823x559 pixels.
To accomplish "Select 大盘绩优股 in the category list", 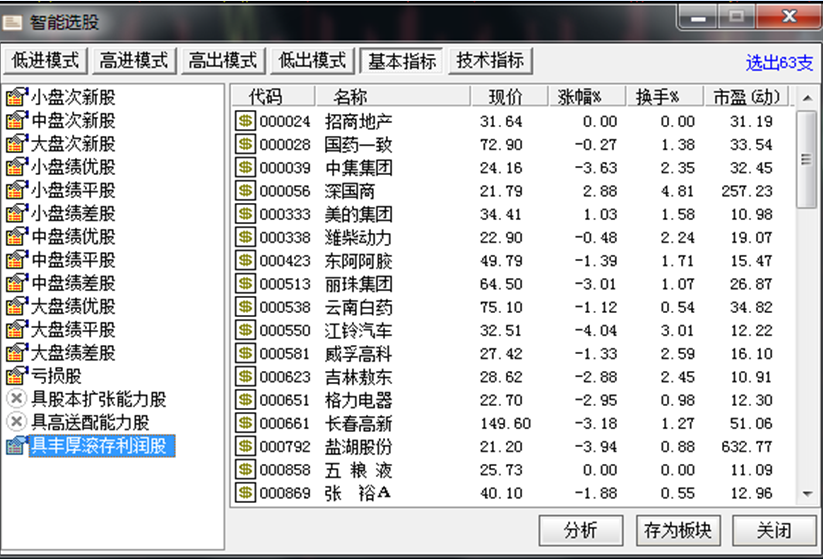I will [73, 306].
